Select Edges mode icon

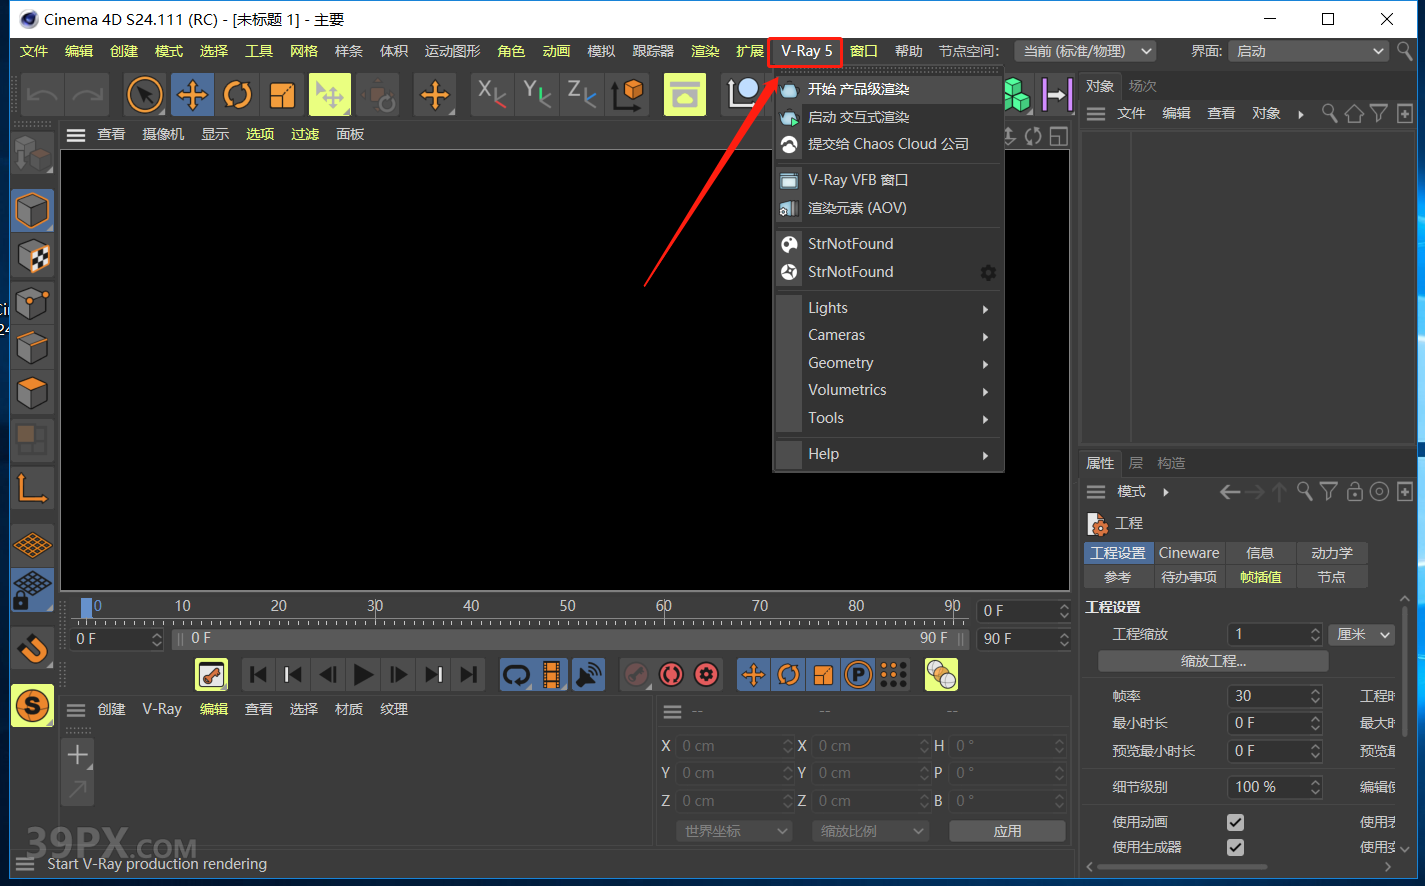click(x=32, y=348)
